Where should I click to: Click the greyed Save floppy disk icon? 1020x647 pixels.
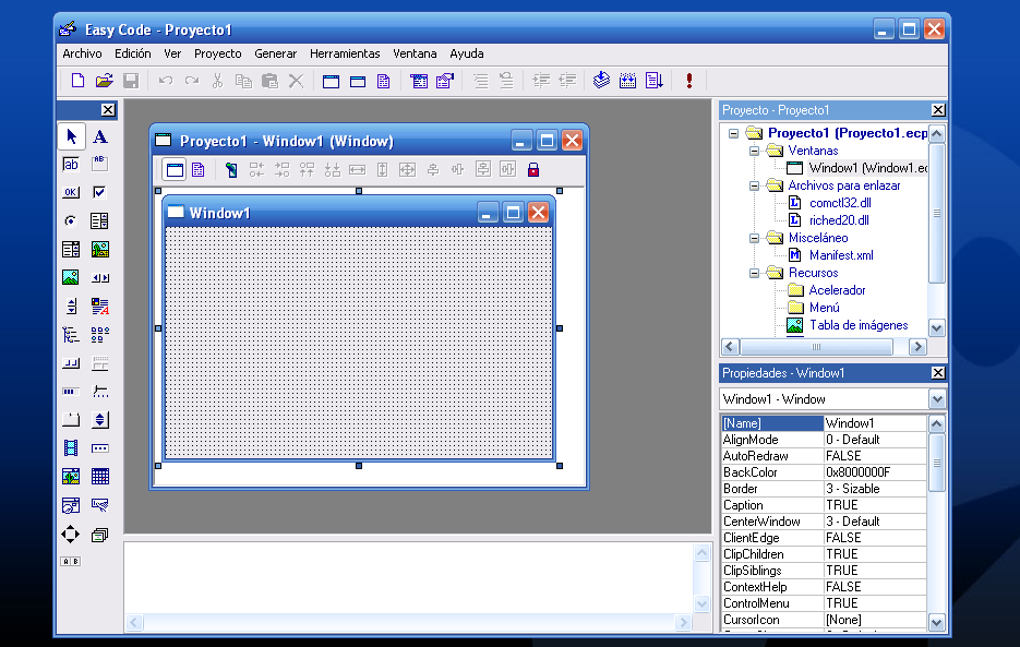coord(131,81)
